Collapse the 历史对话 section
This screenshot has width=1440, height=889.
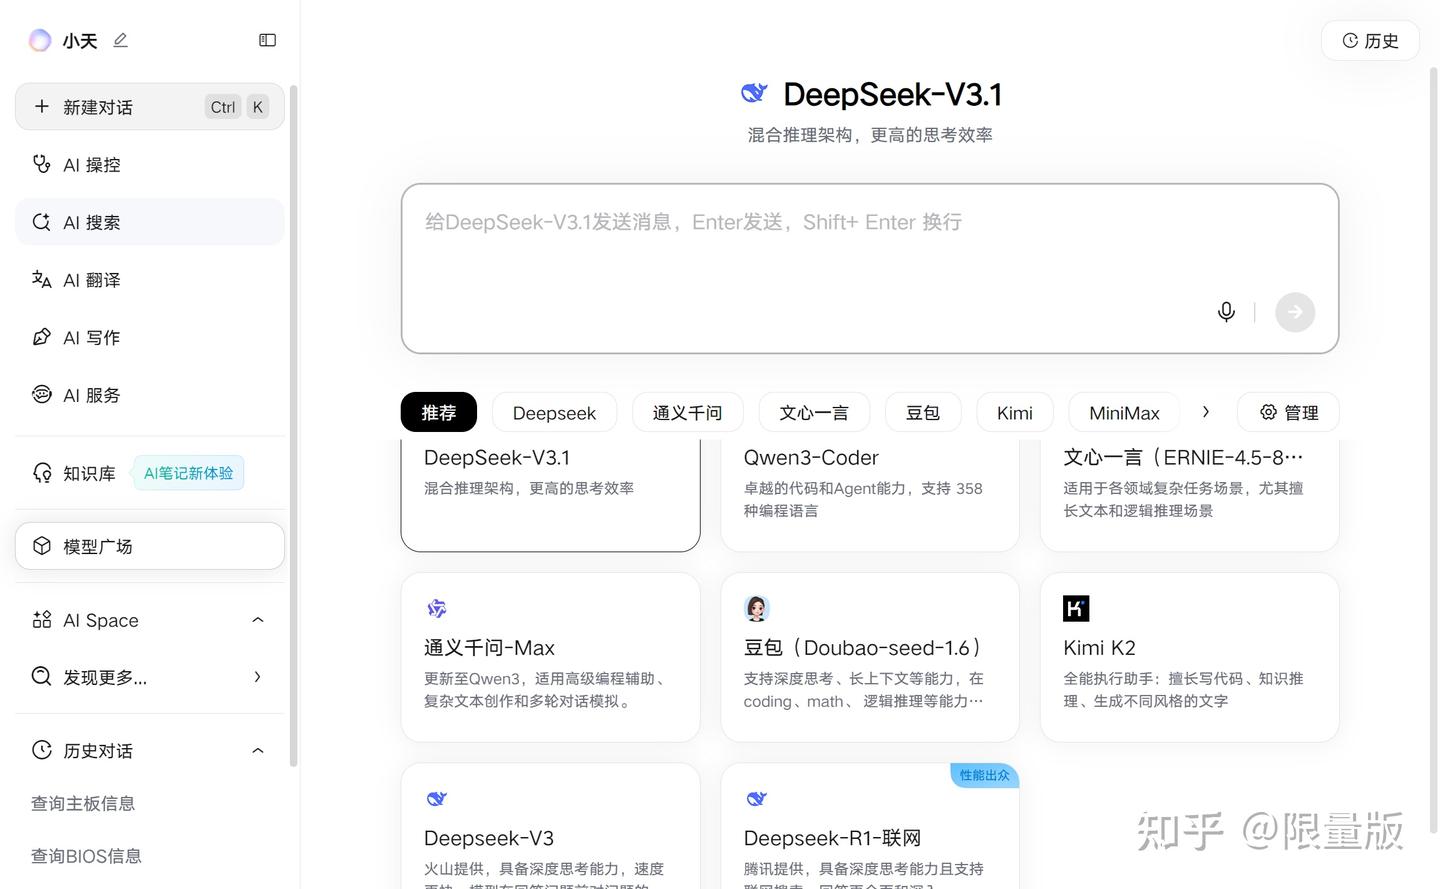tap(258, 751)
